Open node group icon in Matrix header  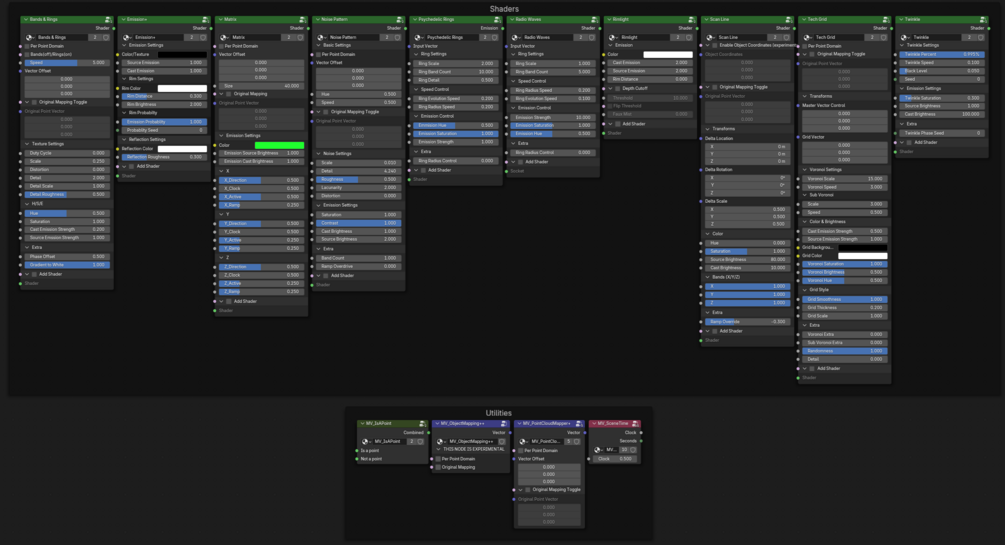pos(302,20)
